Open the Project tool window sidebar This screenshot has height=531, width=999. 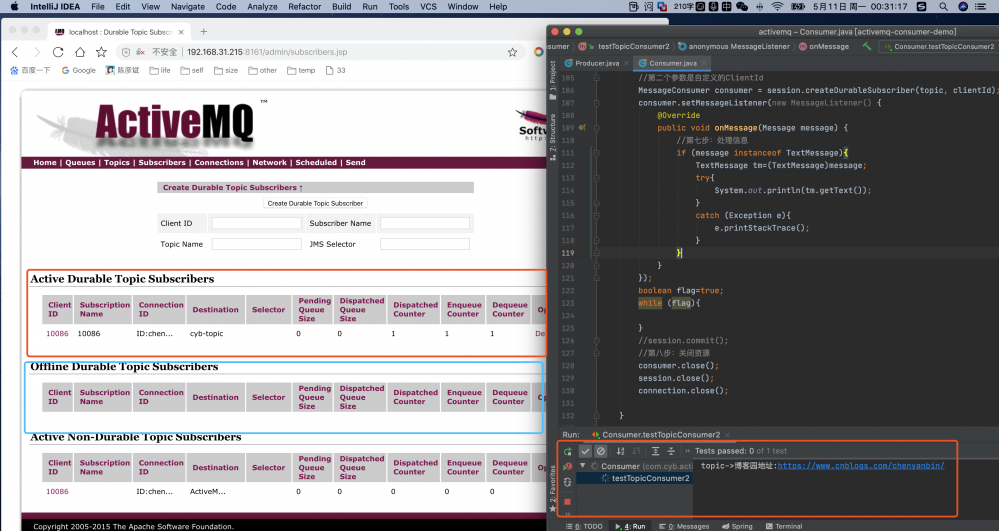click(552, 80)
